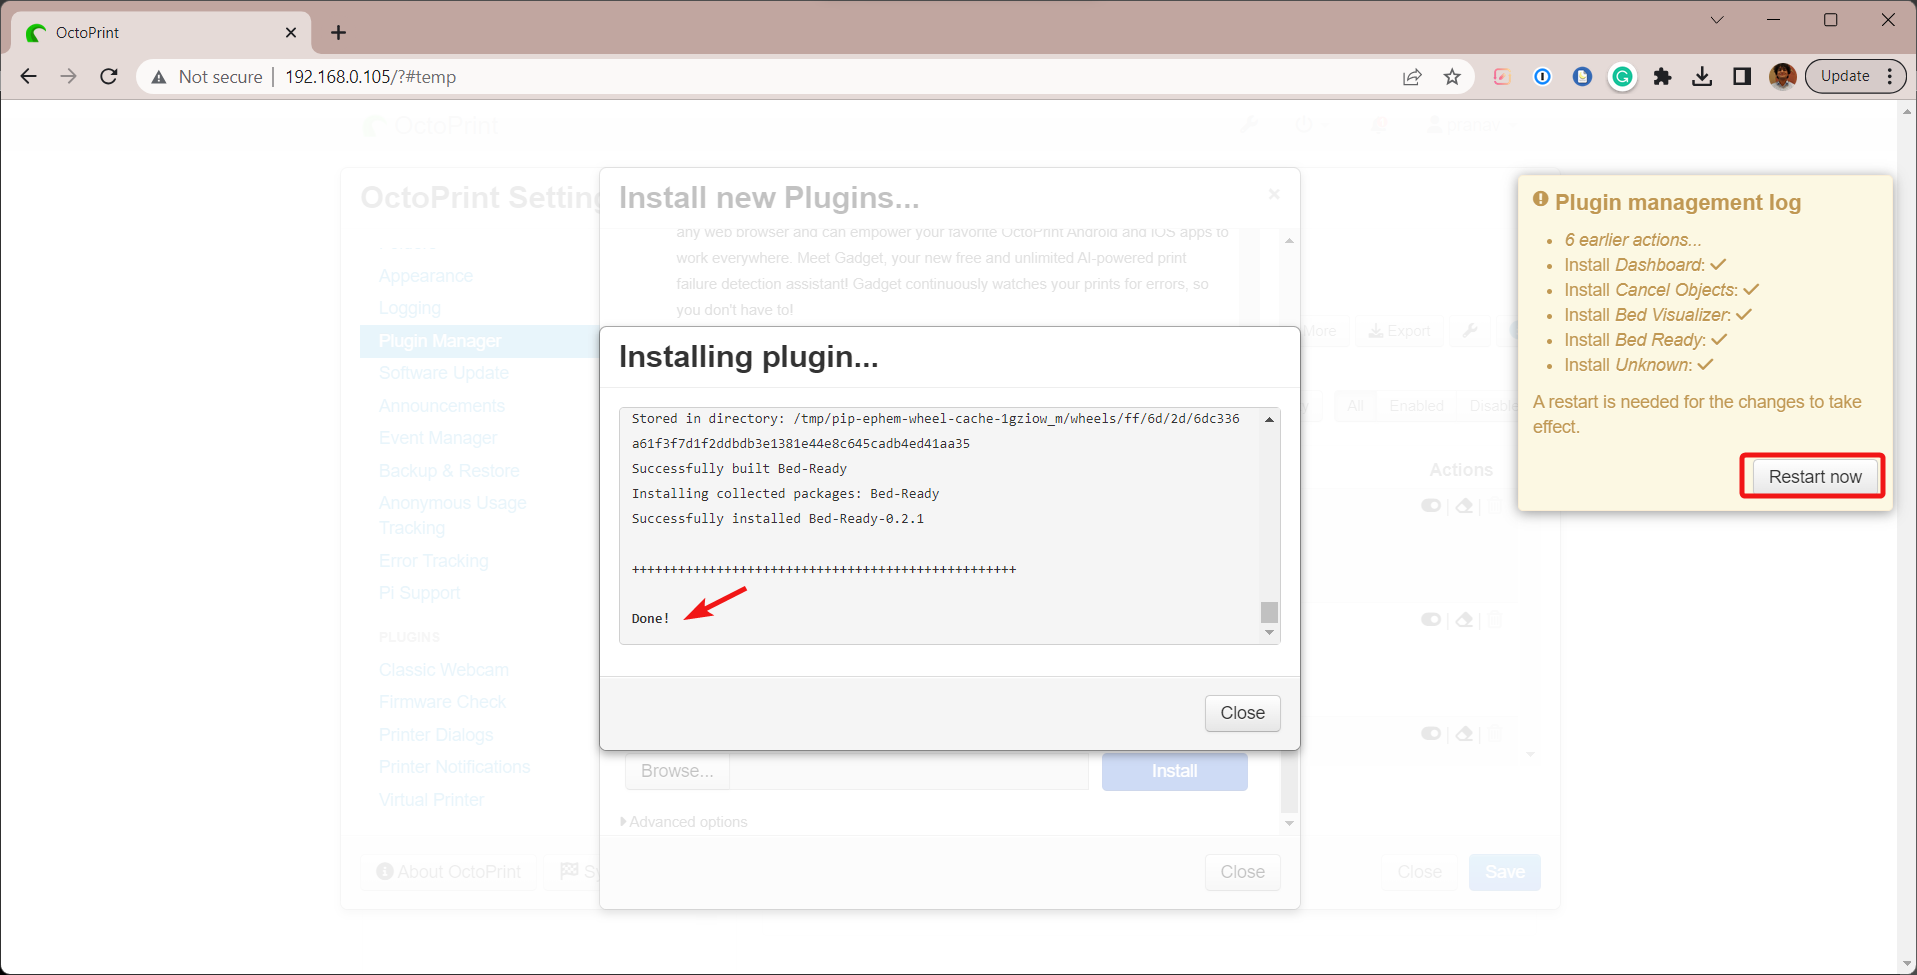Open Virtual Printer plugin settings
This screenshot has height=975, width=1917.
pyautogui.click(x=432, y=800)
